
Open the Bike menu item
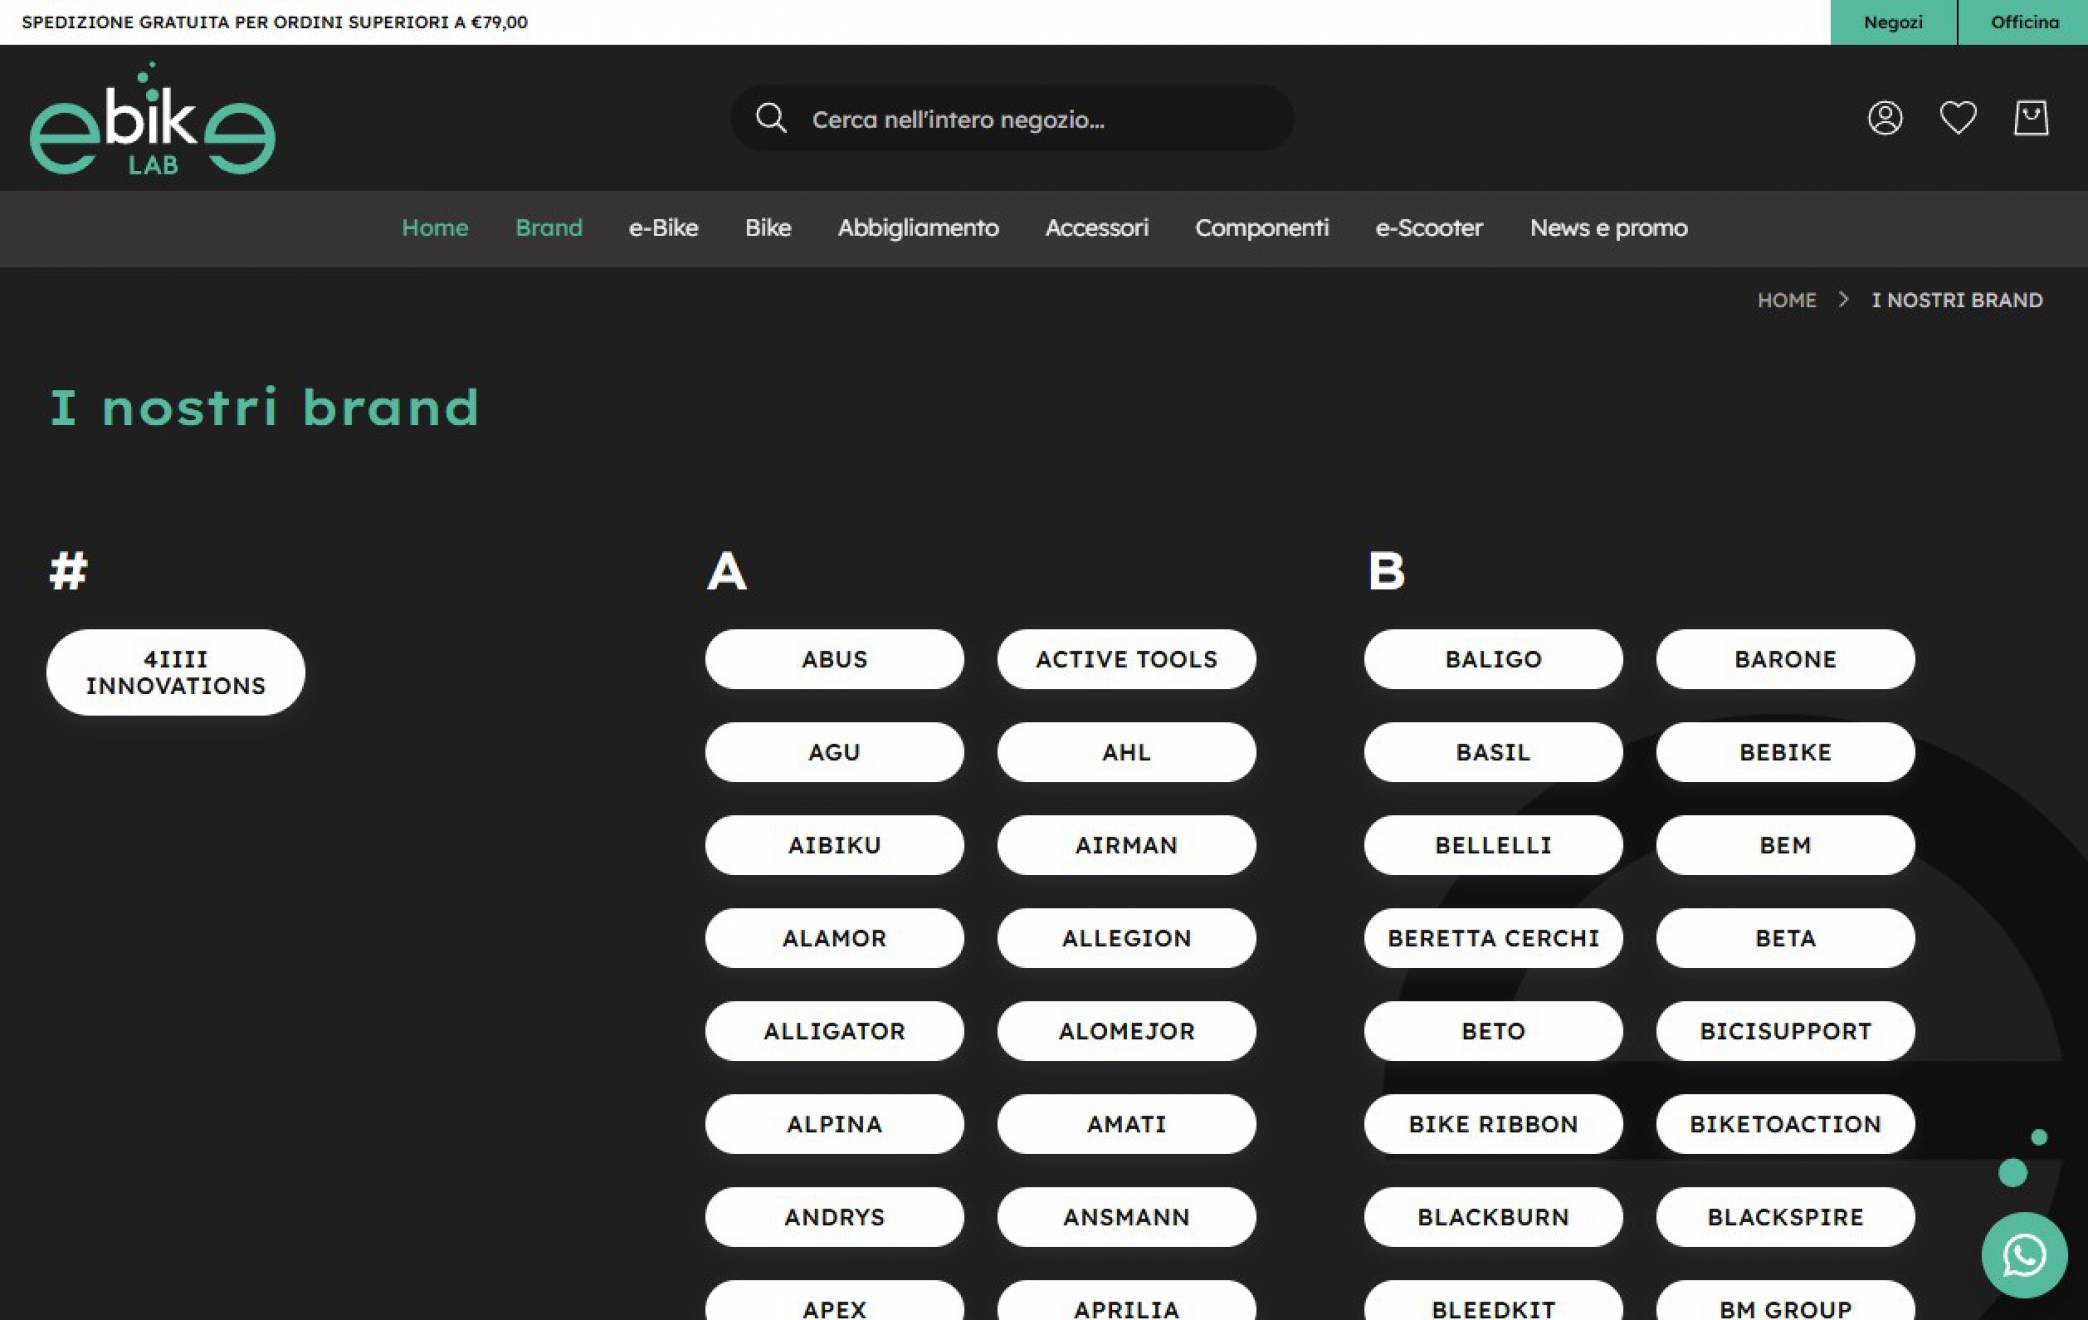coord(768,228)
